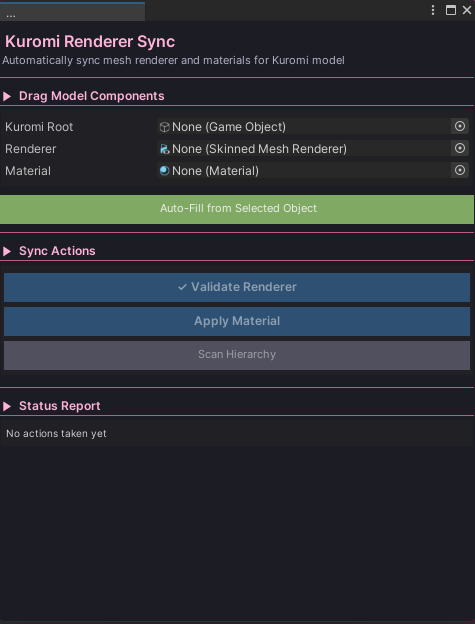Collapse the Drag Model Components section

tap(7, 96)
